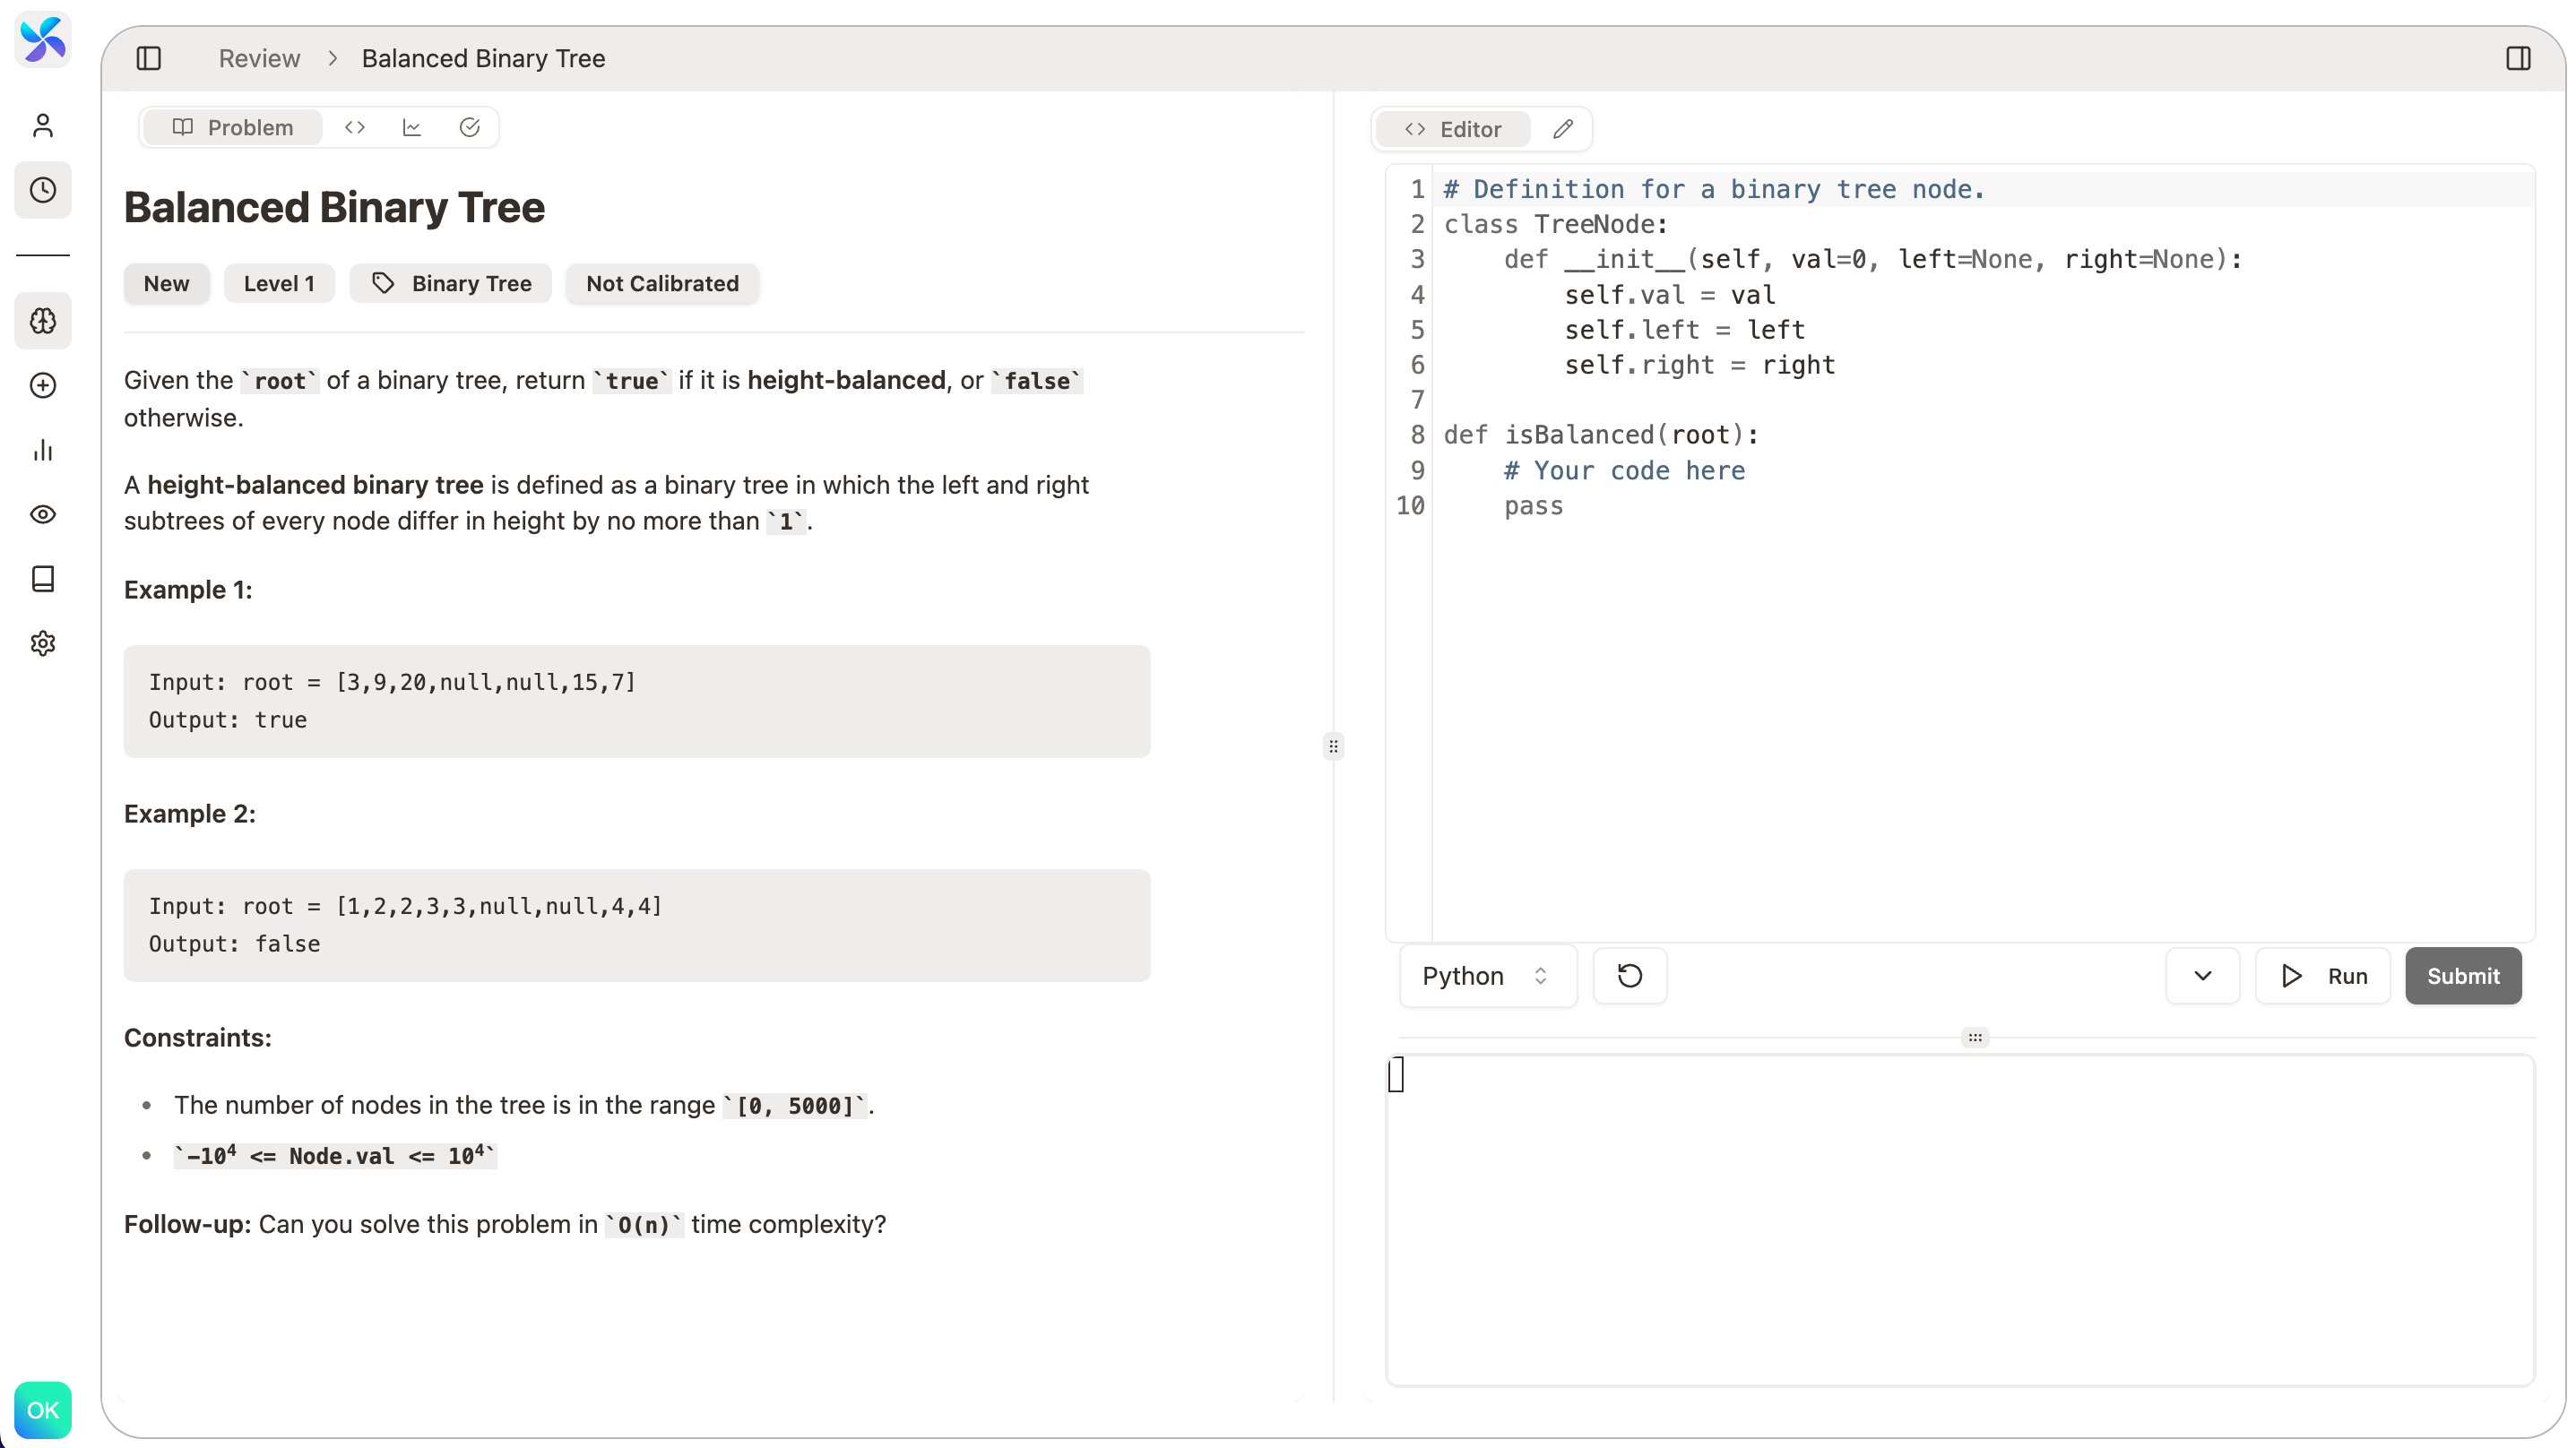The width and height of the screenshot is (2576, 1448).
Task: Click the Binary Tree topic tag
Action: 451,283
